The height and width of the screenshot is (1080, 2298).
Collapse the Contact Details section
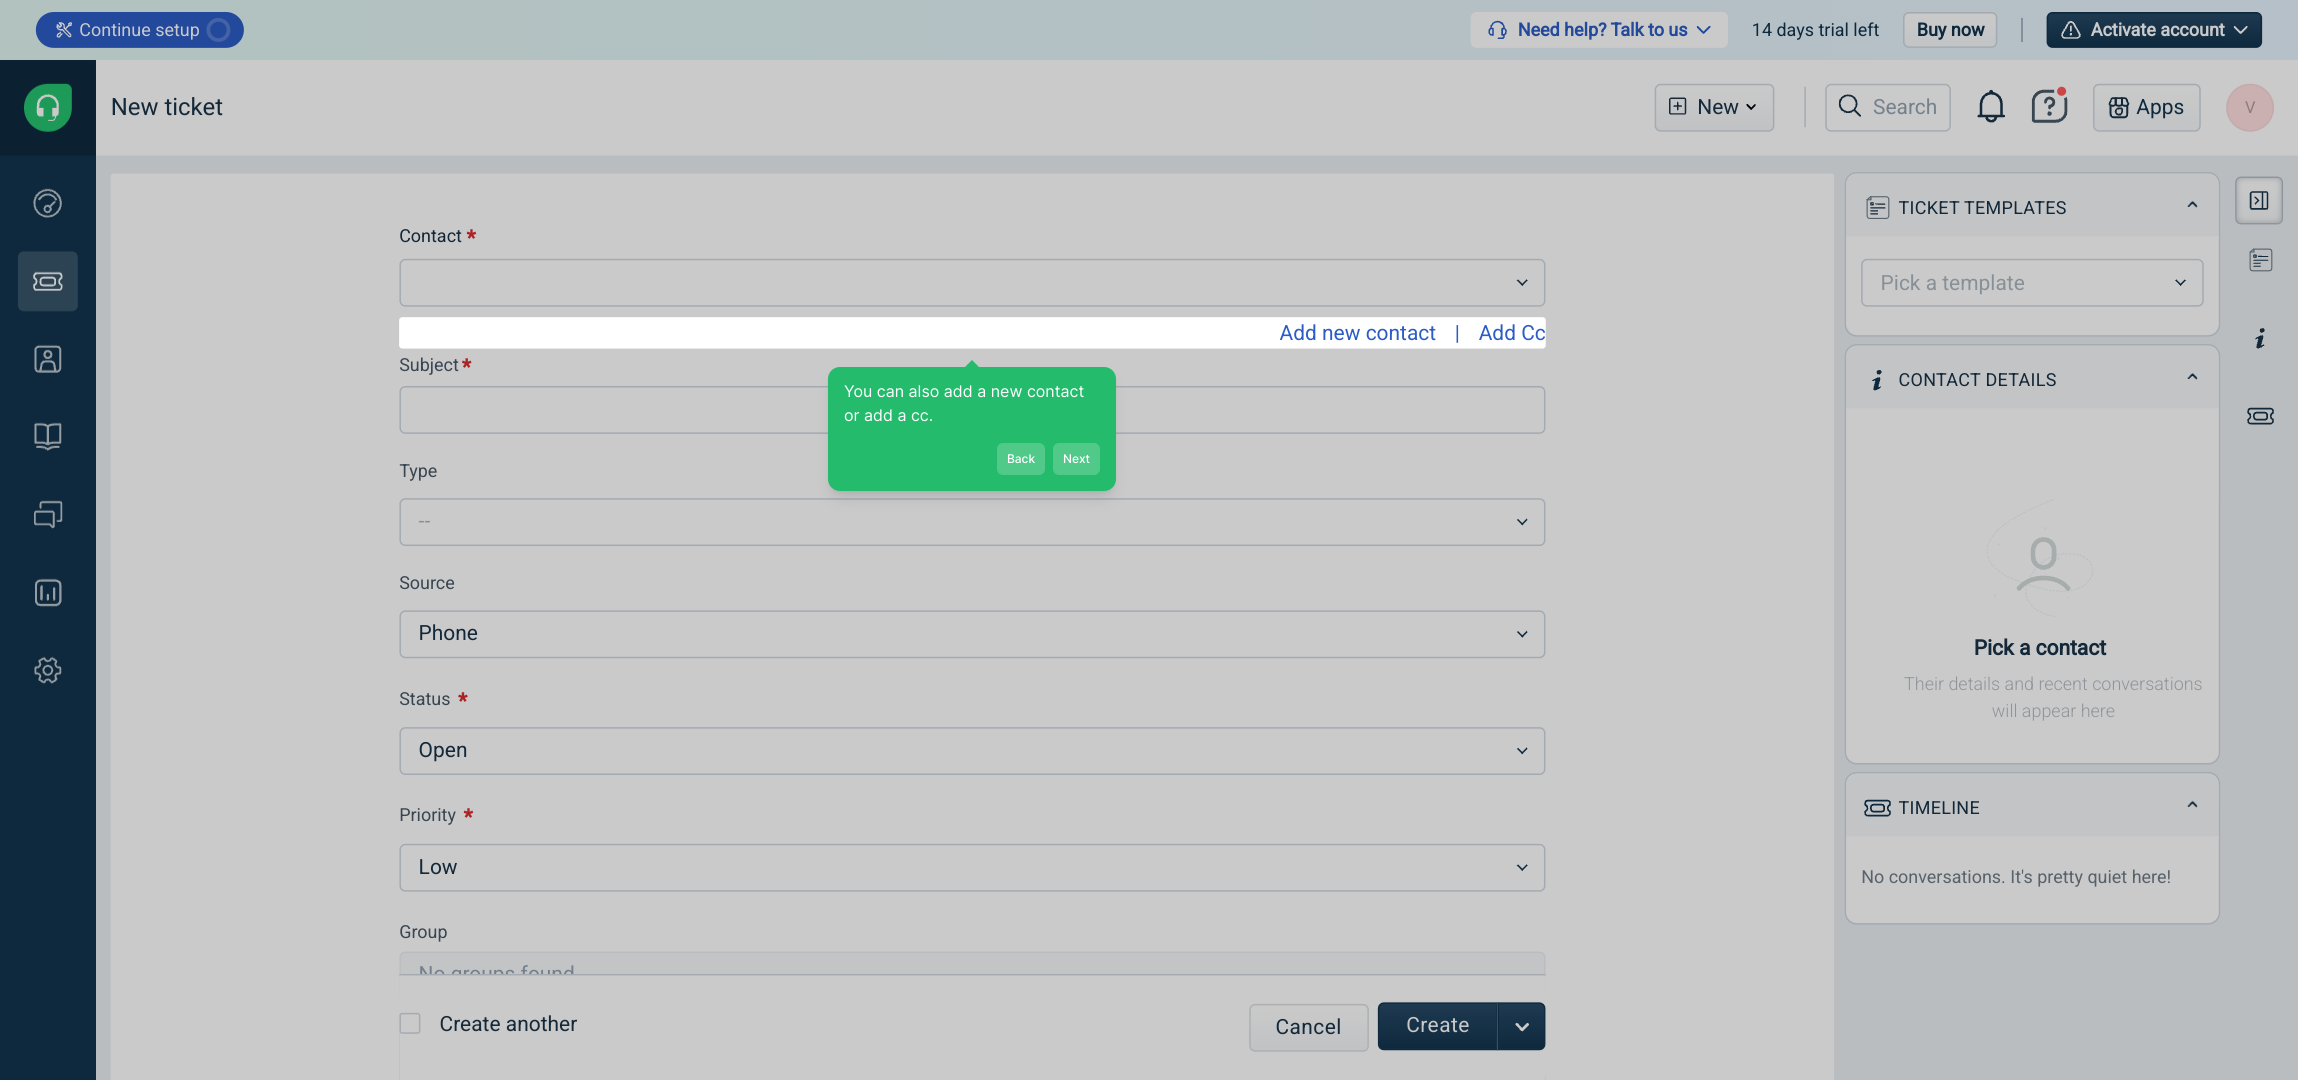tap(2192, 378)
